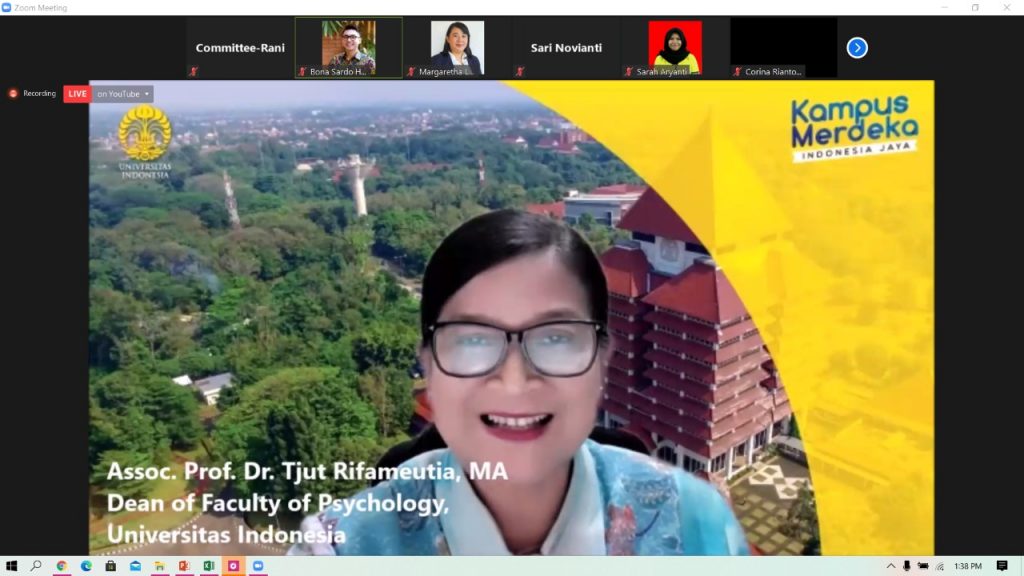
Task: Open Windows taskbar search
Action: click(36, 566)
